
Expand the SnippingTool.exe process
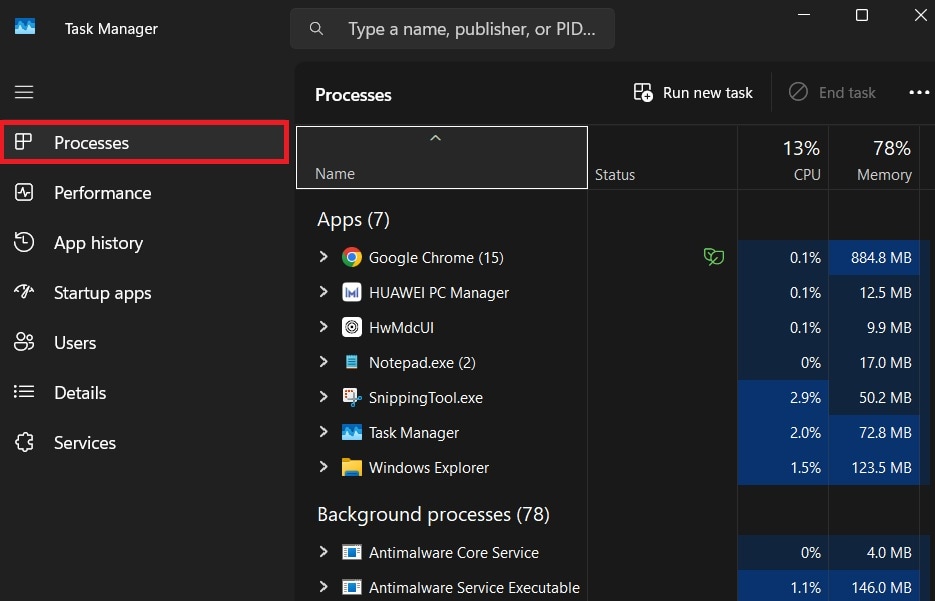[x=324, y=397]
